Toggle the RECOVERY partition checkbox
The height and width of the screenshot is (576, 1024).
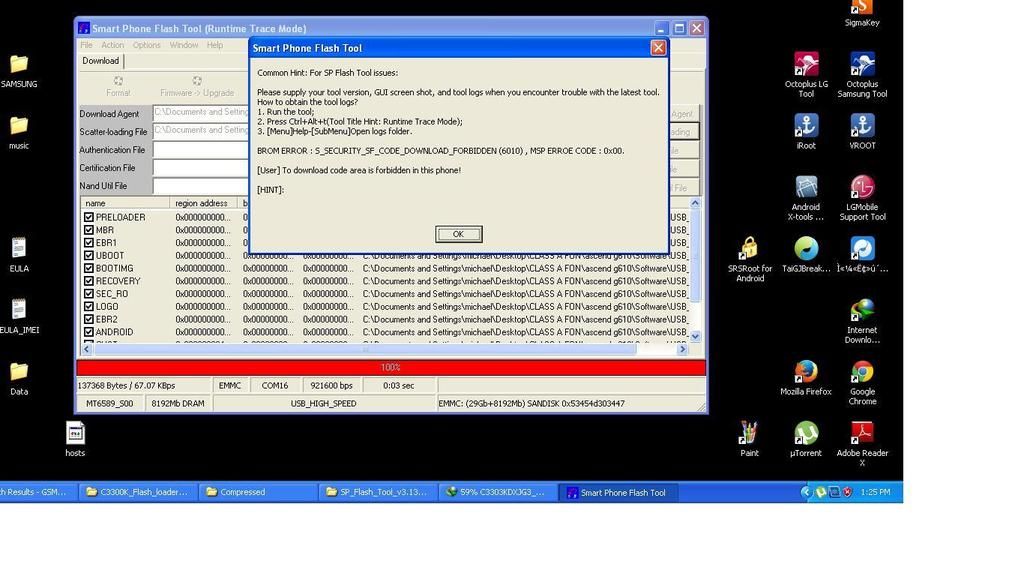click(89, 281)
